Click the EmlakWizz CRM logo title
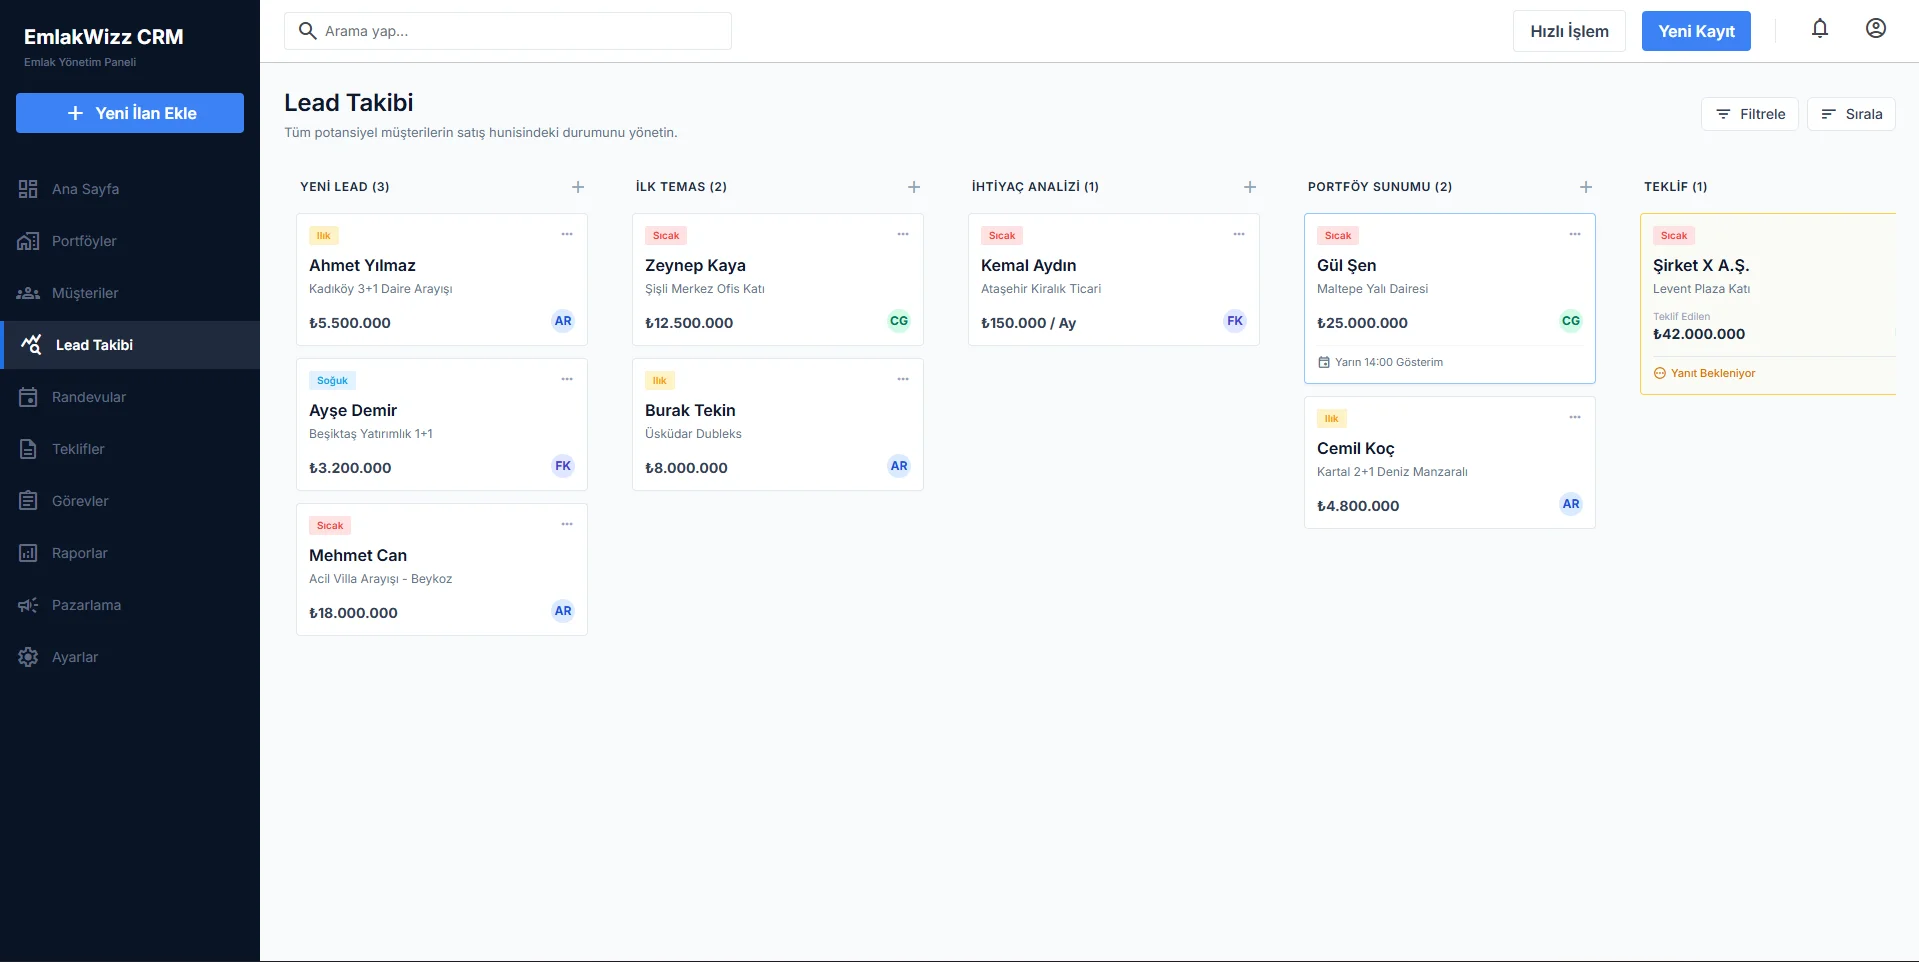The width and height of the screenshot is (1919, 962). (x=104, y=37)
